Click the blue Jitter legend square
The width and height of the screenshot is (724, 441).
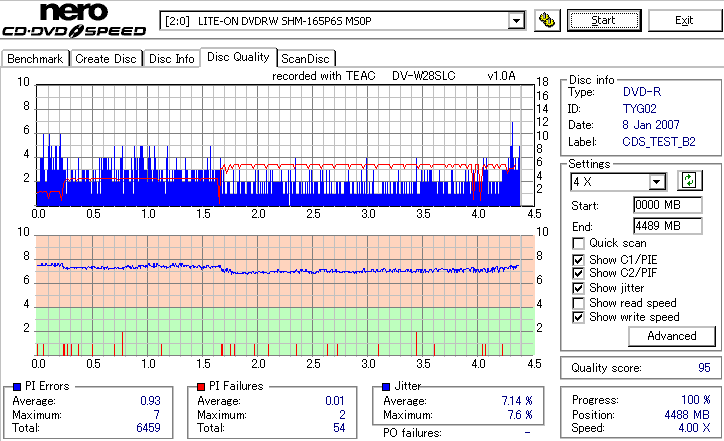(x=386, y=387)
